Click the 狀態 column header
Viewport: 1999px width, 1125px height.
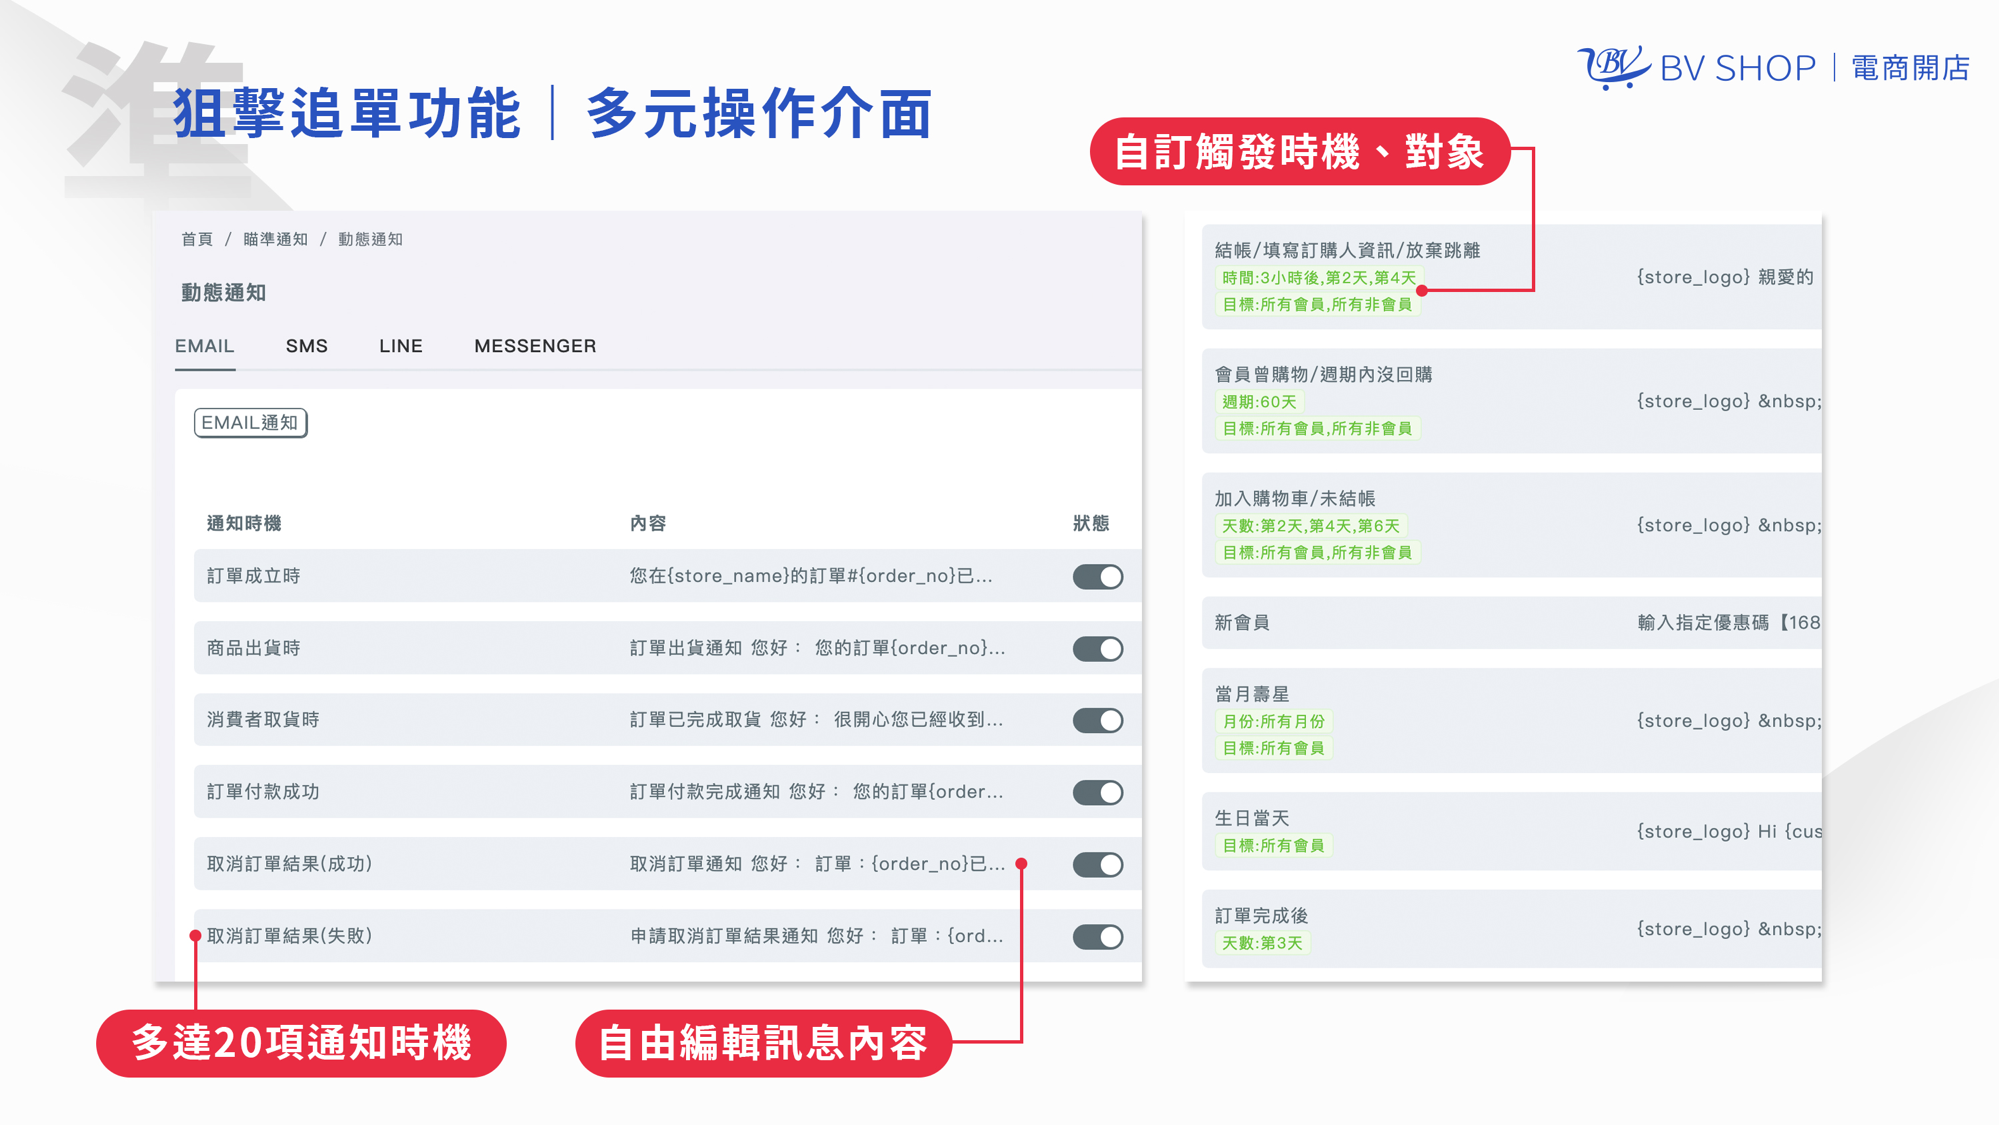pos(1091,523)
